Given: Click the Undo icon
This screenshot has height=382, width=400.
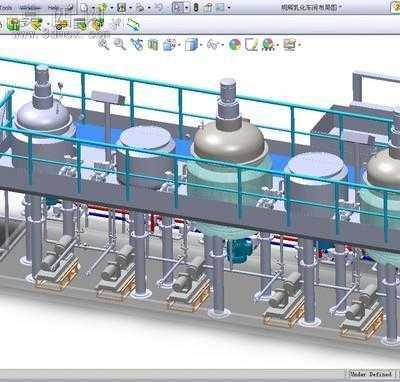Looking at the screenshot, I should pos(159,7).
